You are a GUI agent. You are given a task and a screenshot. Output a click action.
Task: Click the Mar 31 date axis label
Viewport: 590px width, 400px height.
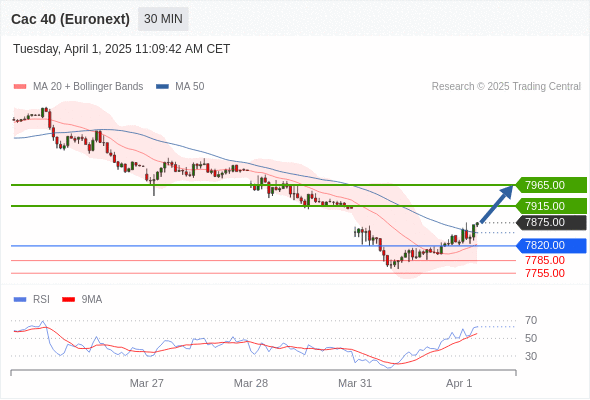[x=355, y=383]
